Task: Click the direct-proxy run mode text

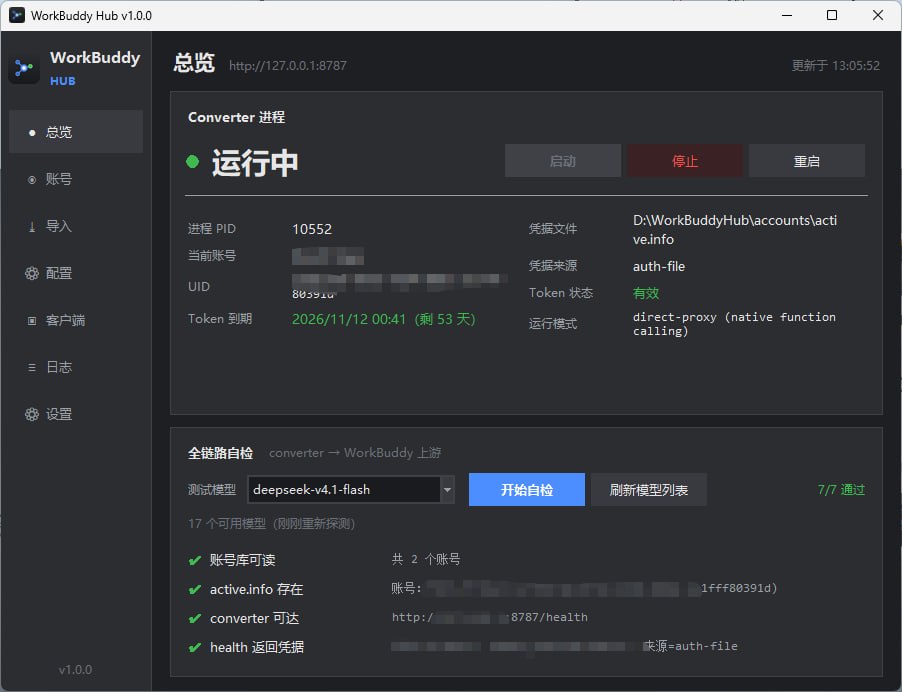Action: coord(734,324)
